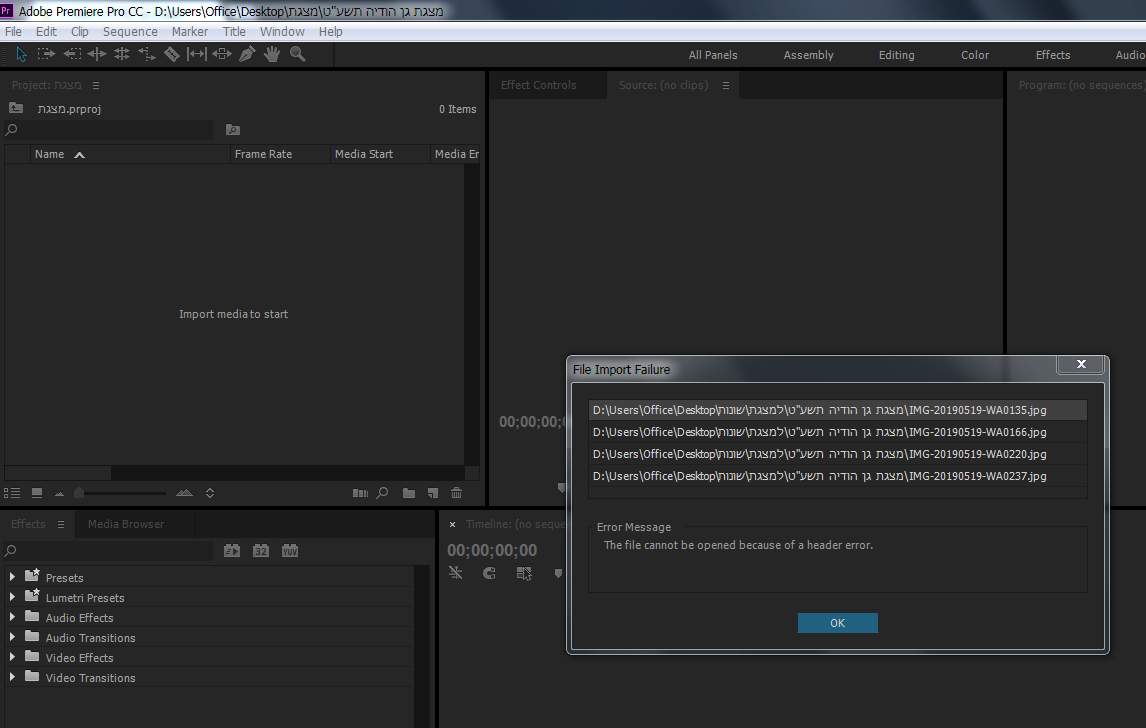Select the IMG-20190519-WA0166.jpg failed file row
1146x728 pixels.
pyautogui.click(x=838, y=432)
